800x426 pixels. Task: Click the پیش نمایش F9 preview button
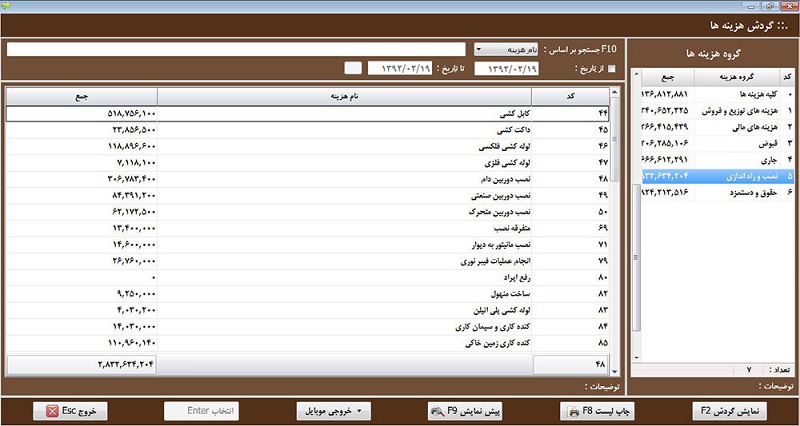click(x=465, y=411)
